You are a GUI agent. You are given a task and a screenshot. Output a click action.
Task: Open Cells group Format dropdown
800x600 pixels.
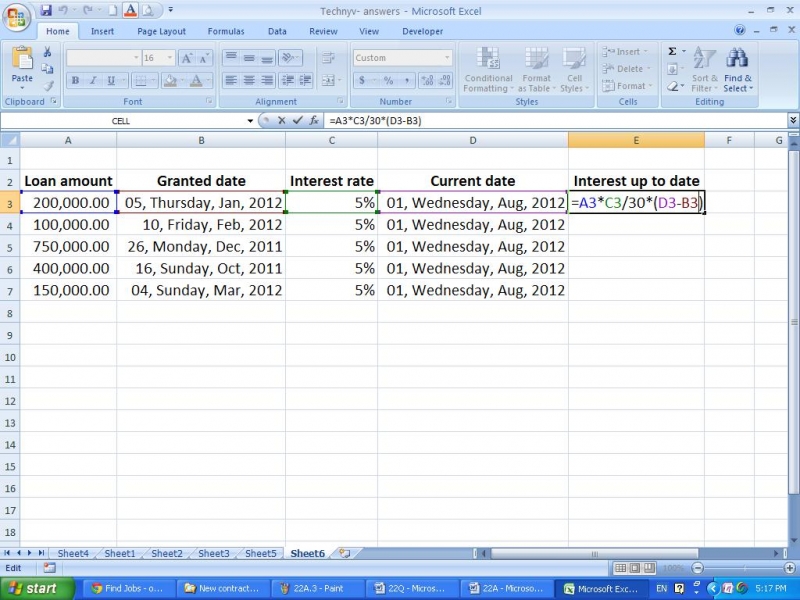click(627, 86)
